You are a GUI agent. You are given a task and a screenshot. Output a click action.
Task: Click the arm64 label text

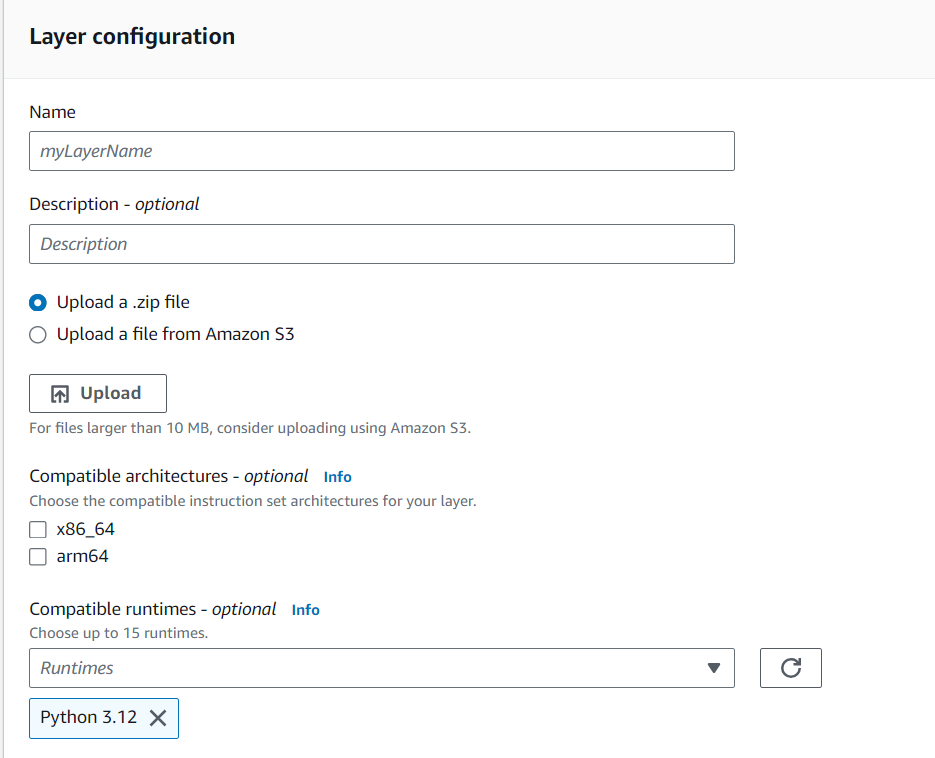pos(82,557)
